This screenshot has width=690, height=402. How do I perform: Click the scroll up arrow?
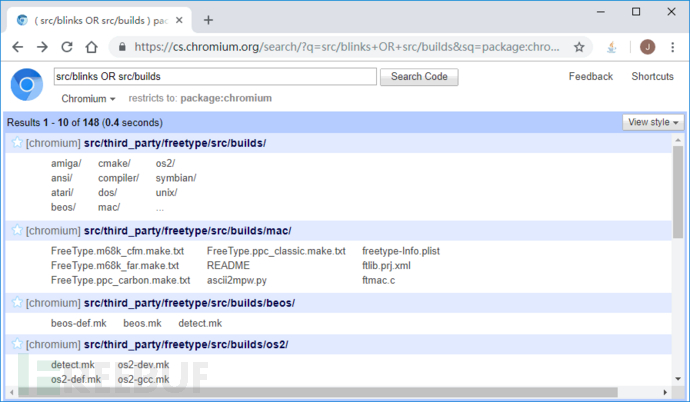[x=678, y=140]
